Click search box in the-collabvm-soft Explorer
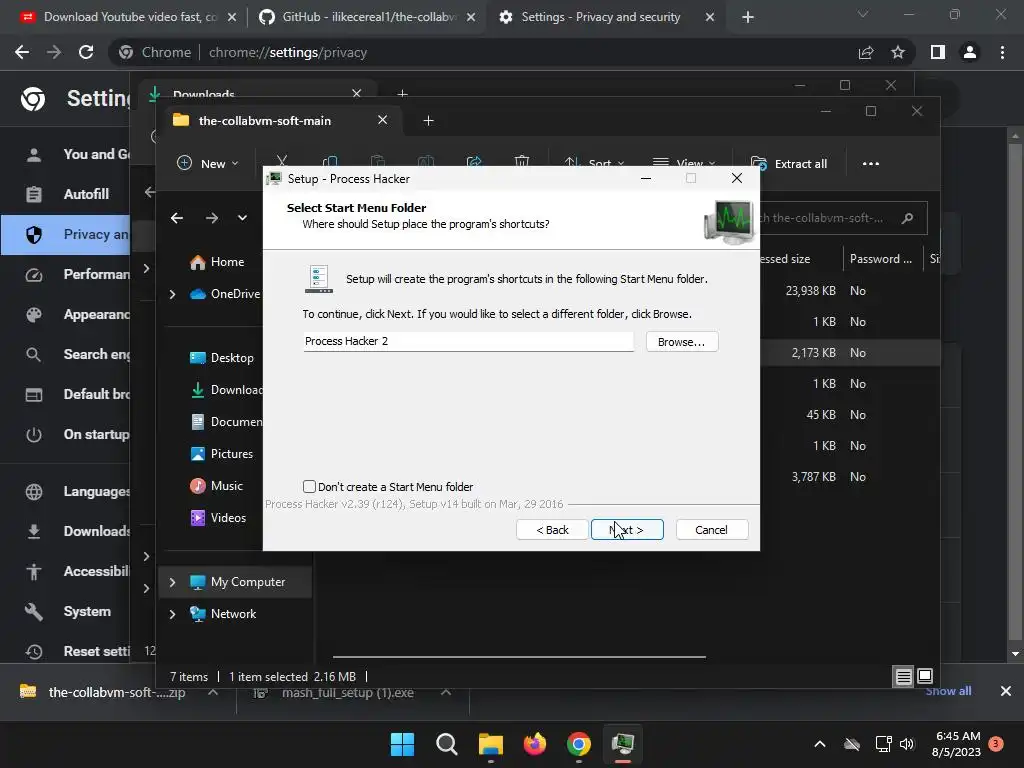This screenshot has height=768, width=1024. (843, 218)
